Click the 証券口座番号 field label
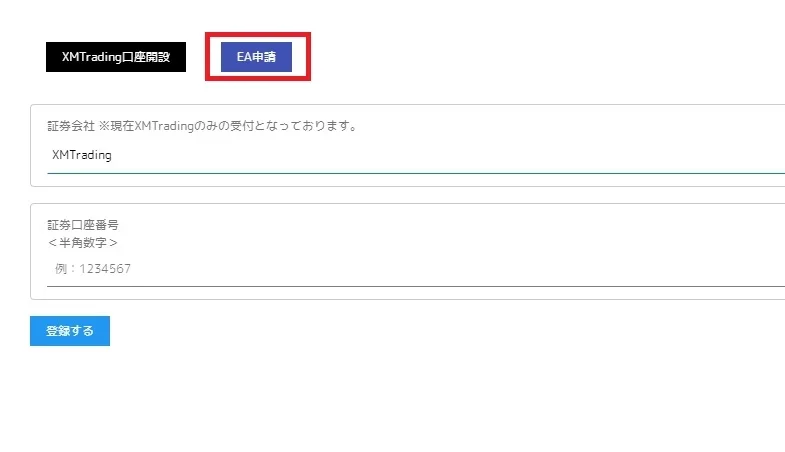The image size is (785, 452). point(83,225)
